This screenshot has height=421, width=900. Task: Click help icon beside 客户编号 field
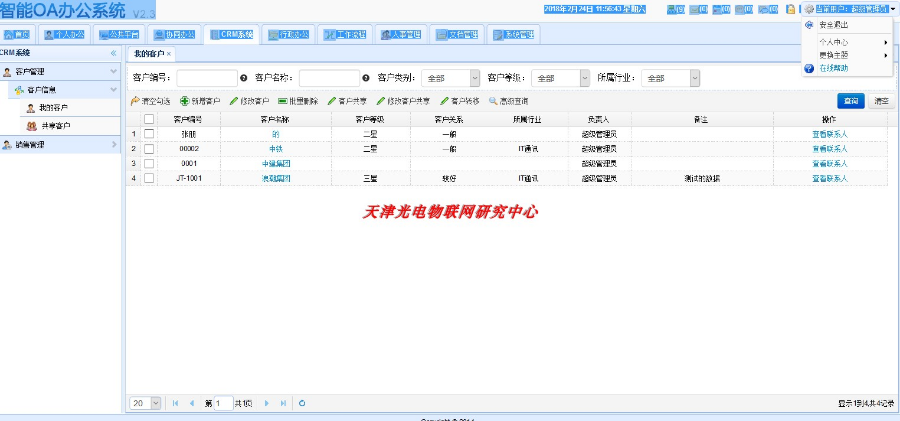(x=243, y=78)
